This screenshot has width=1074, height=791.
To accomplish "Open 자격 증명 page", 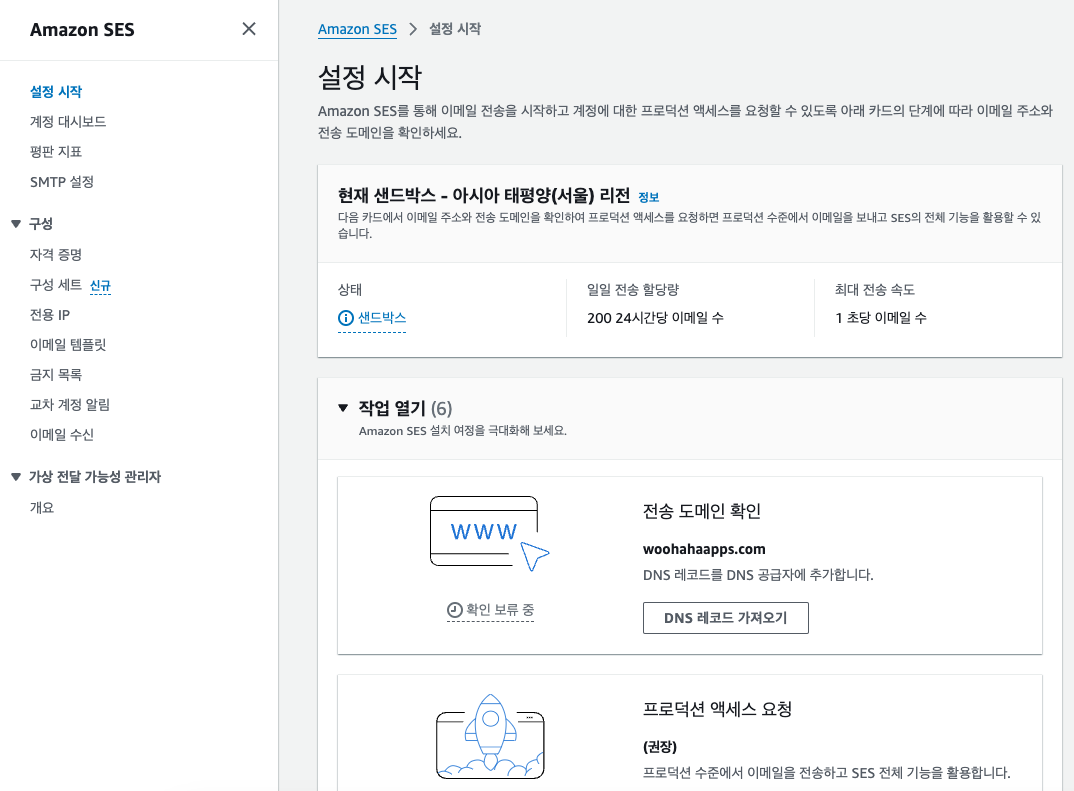I will [55, 255].
